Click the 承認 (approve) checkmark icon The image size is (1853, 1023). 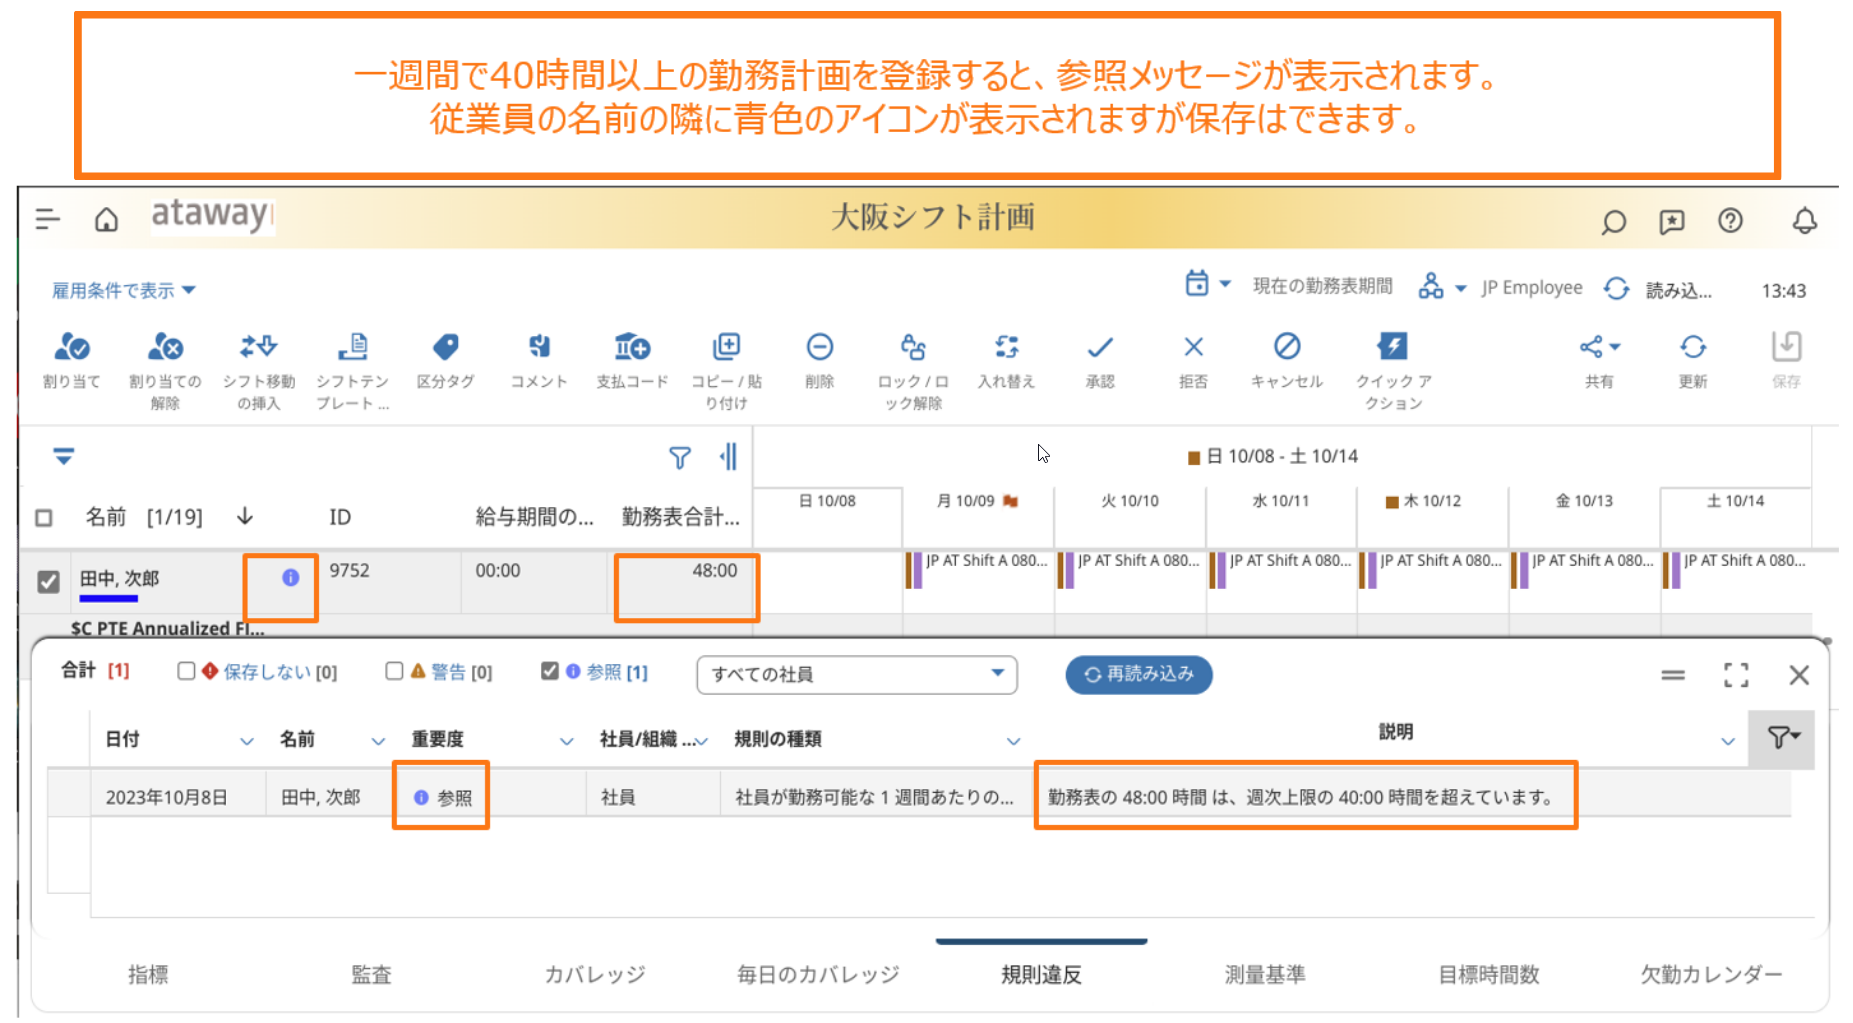1100,348
